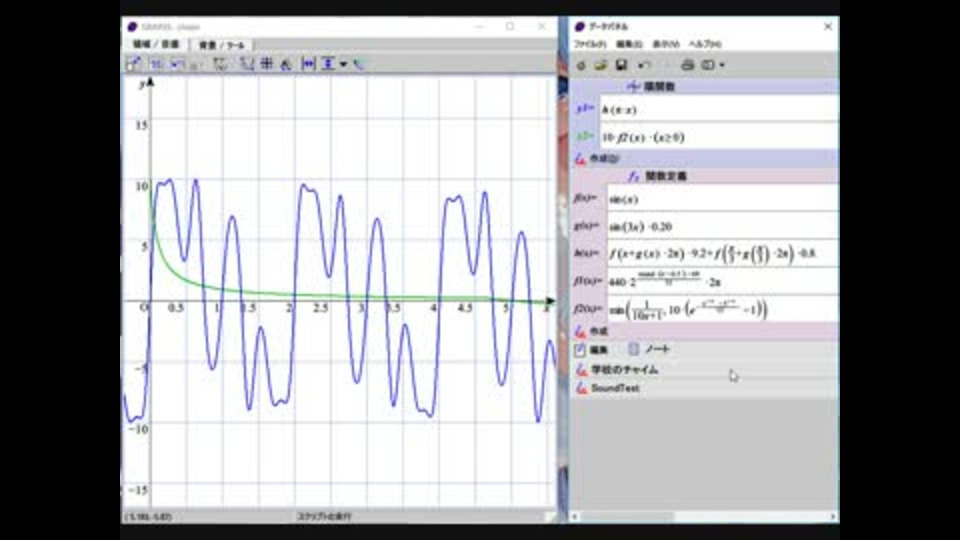This screenshot has height=540, width=960.
Task: Click the horizontal width-fit arrows icon
Action: [308, 64]
